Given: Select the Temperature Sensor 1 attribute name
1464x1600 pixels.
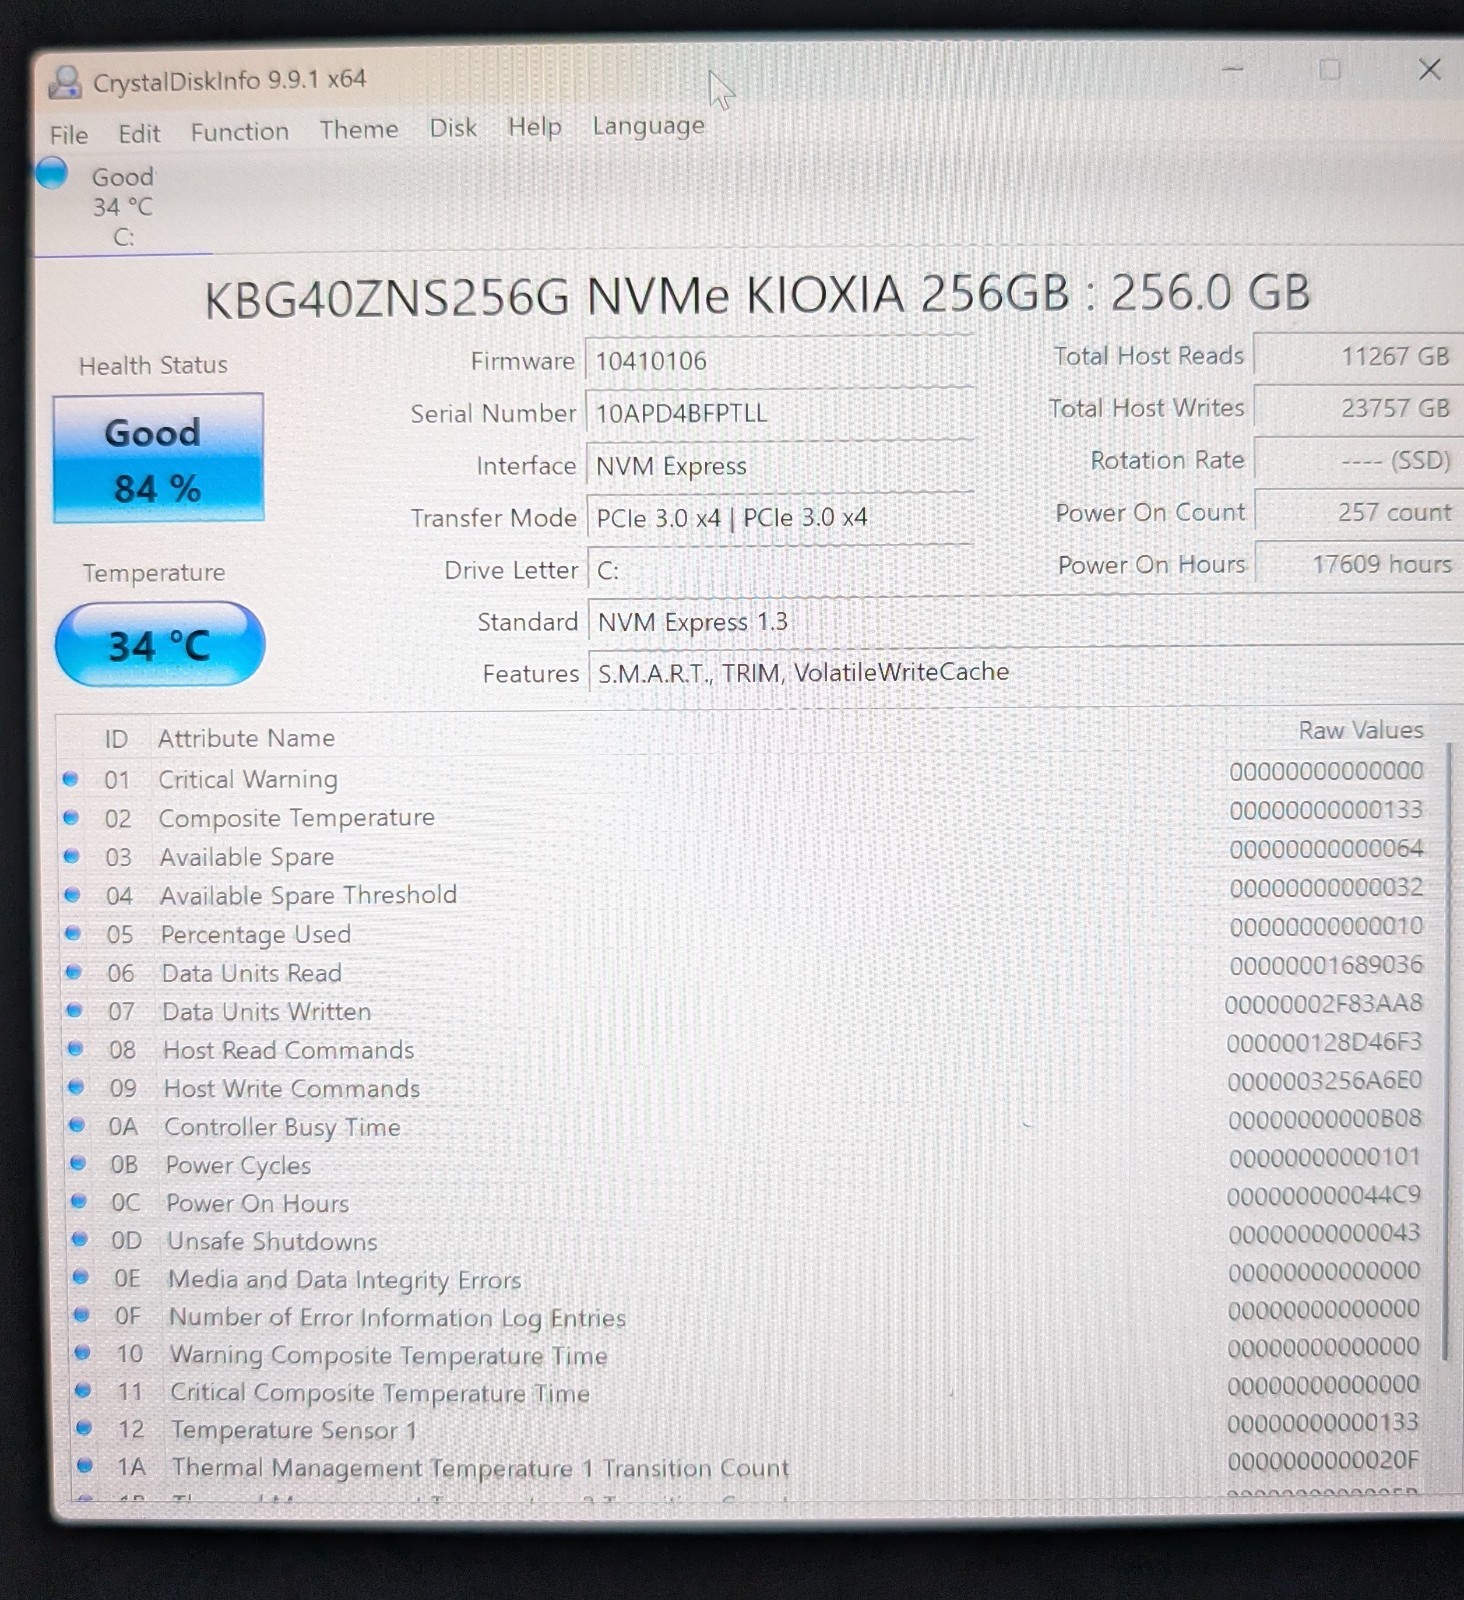Looking at the screenshot, I should [294, 1430].
